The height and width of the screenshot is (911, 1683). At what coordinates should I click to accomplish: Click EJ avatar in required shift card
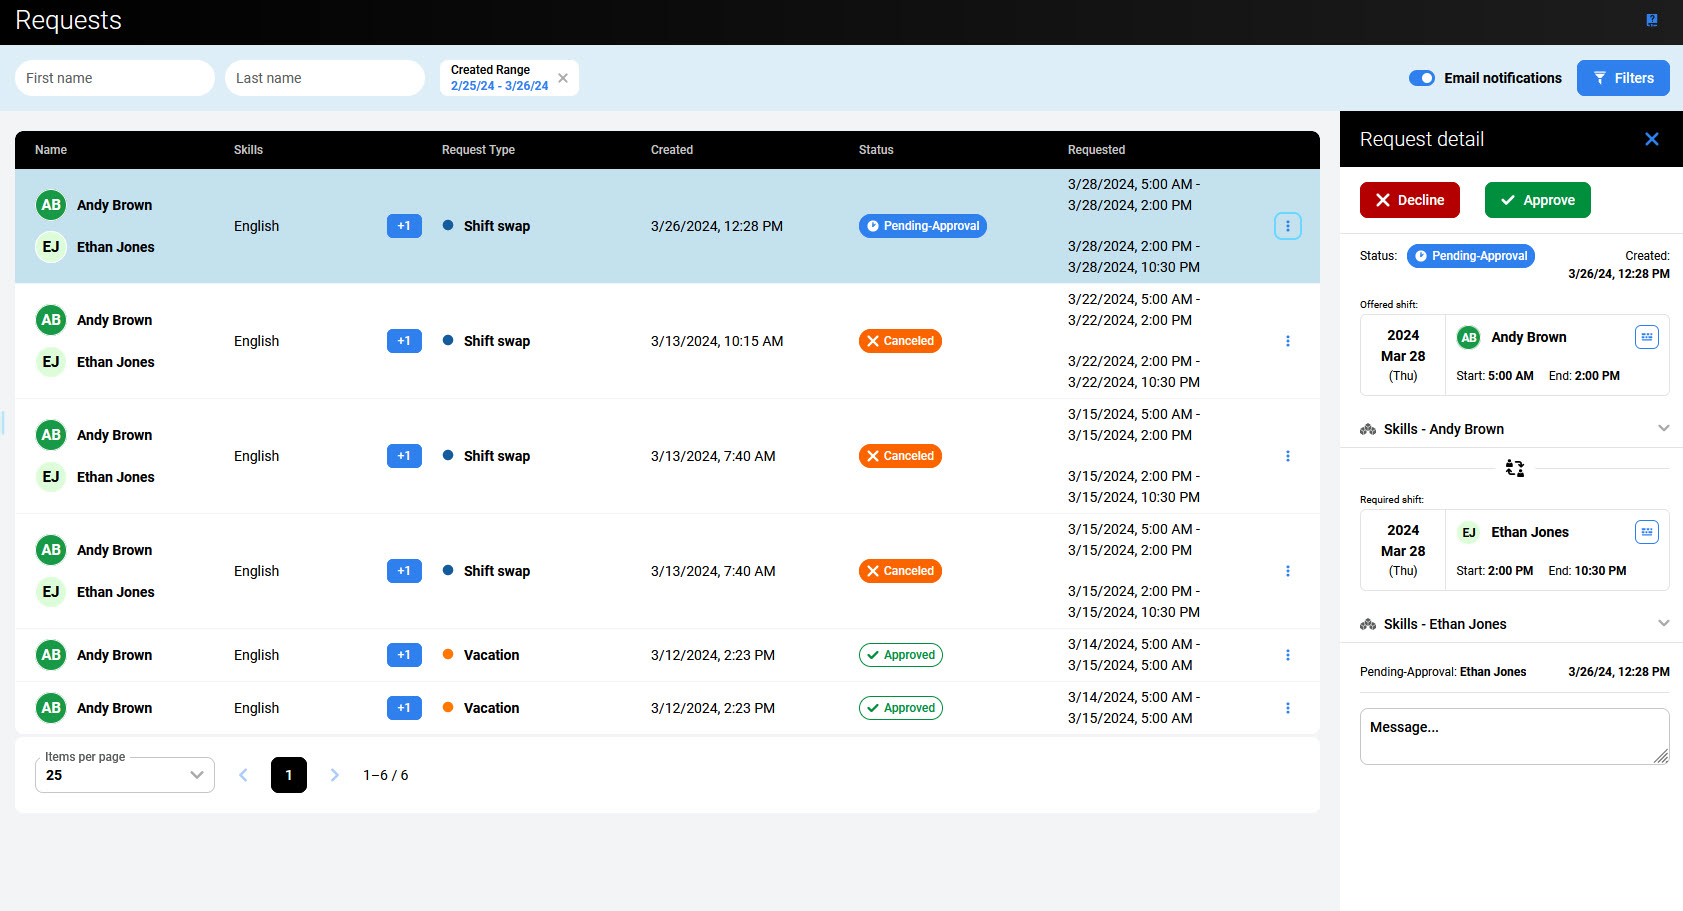[1469, 532]
